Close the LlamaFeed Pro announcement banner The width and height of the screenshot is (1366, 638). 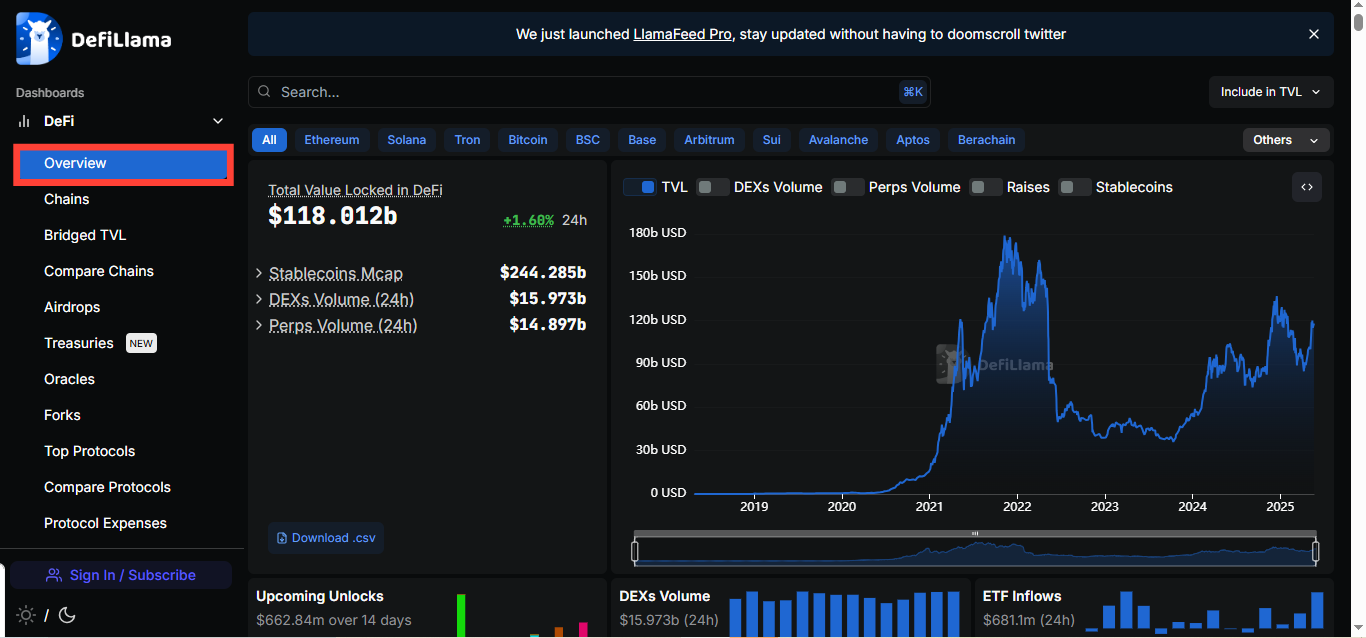click(1314, 34)
